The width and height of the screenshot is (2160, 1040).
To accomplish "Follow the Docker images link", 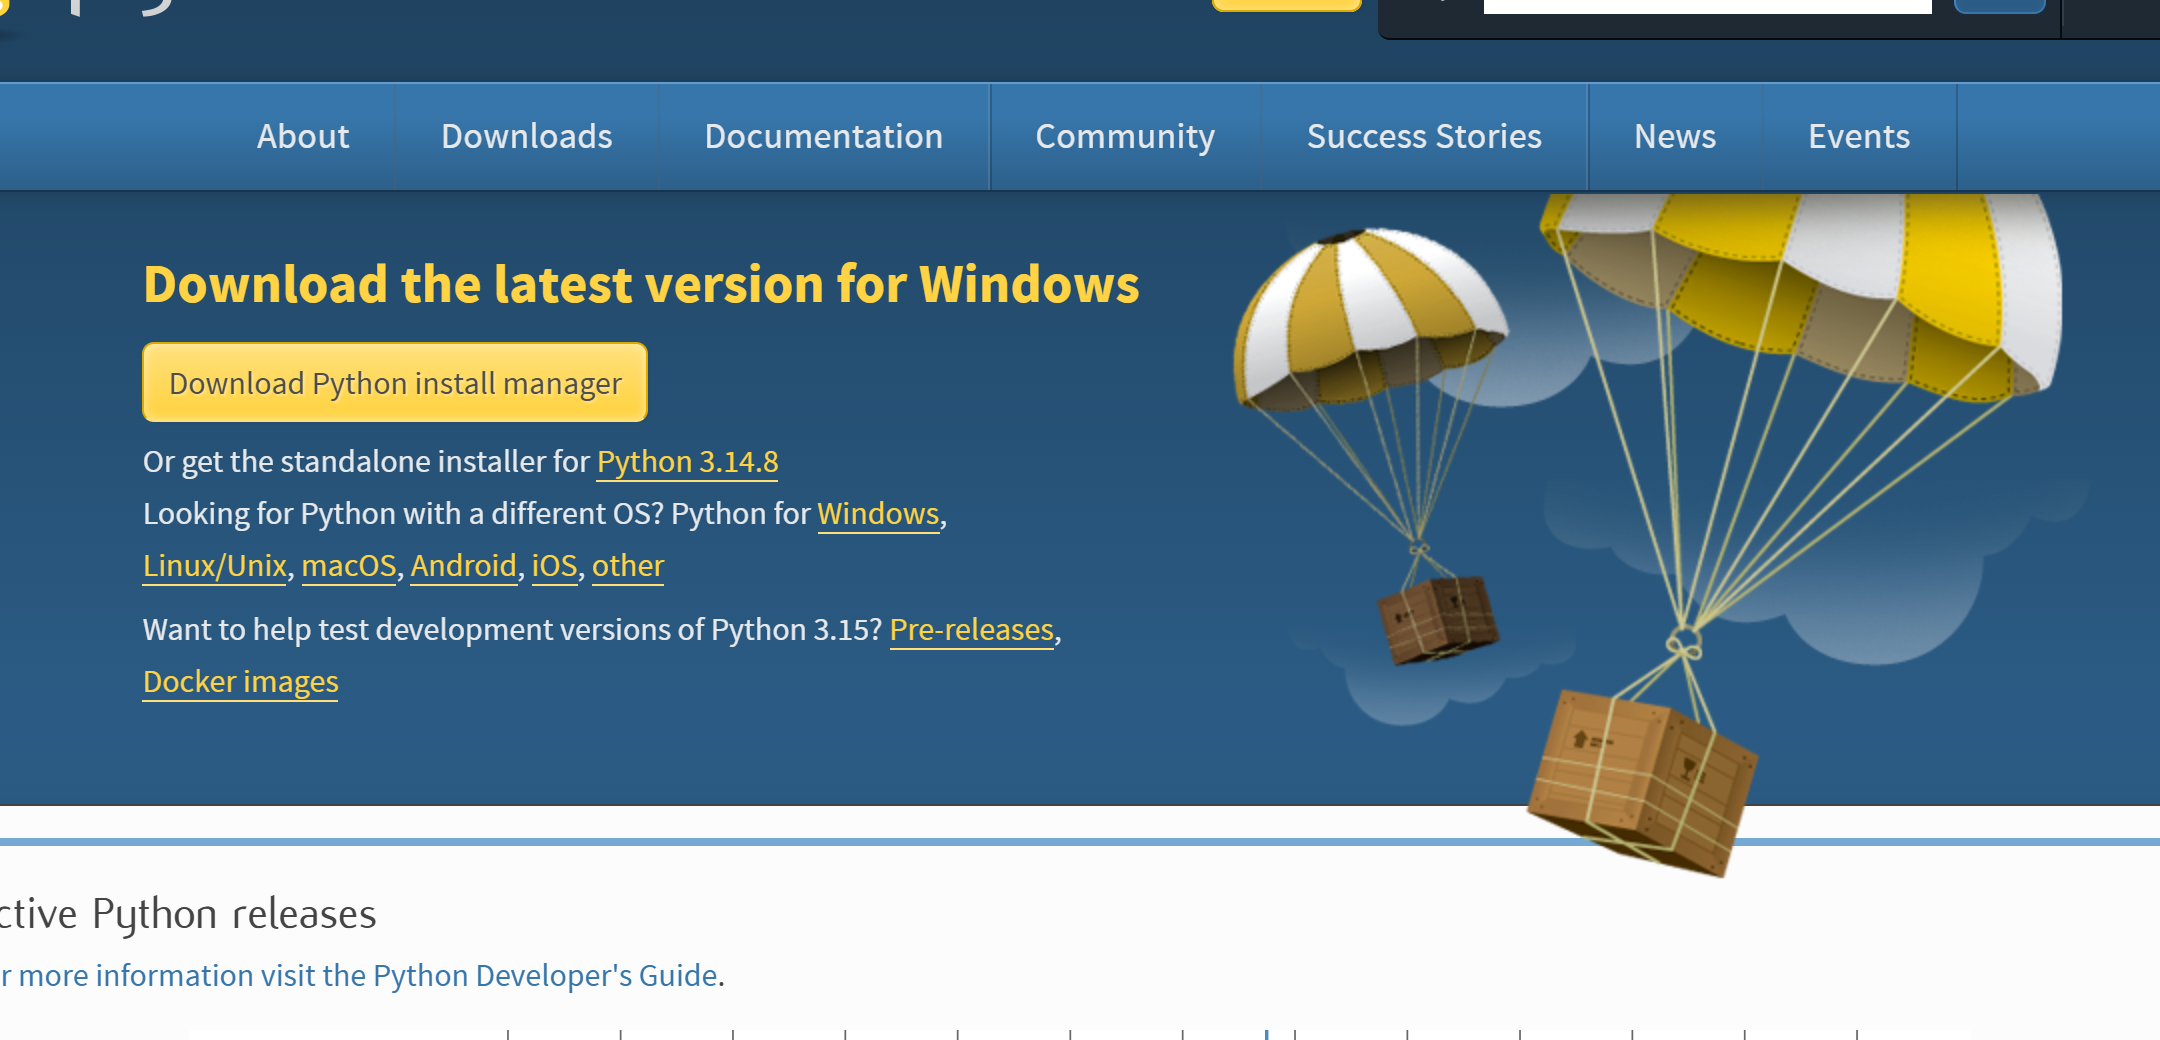I will coord(241,682).
